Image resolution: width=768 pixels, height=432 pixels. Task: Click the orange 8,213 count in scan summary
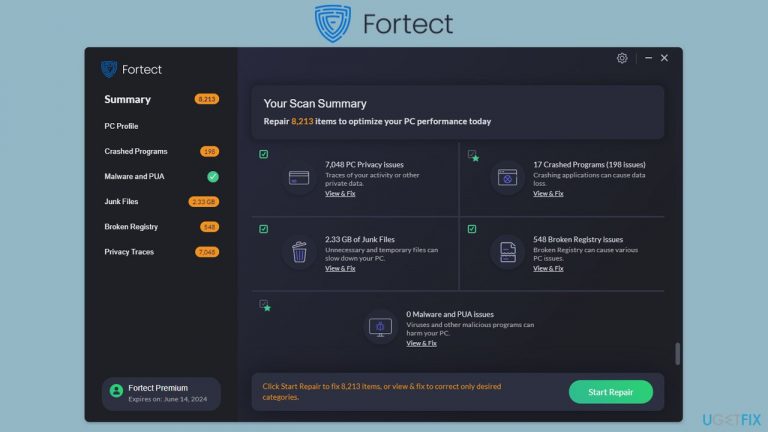click(x=302, y=121)
